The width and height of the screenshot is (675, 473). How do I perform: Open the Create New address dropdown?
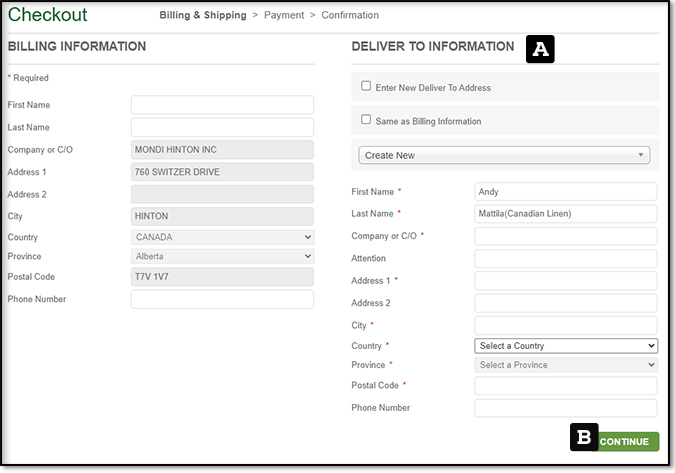(504, 155)
